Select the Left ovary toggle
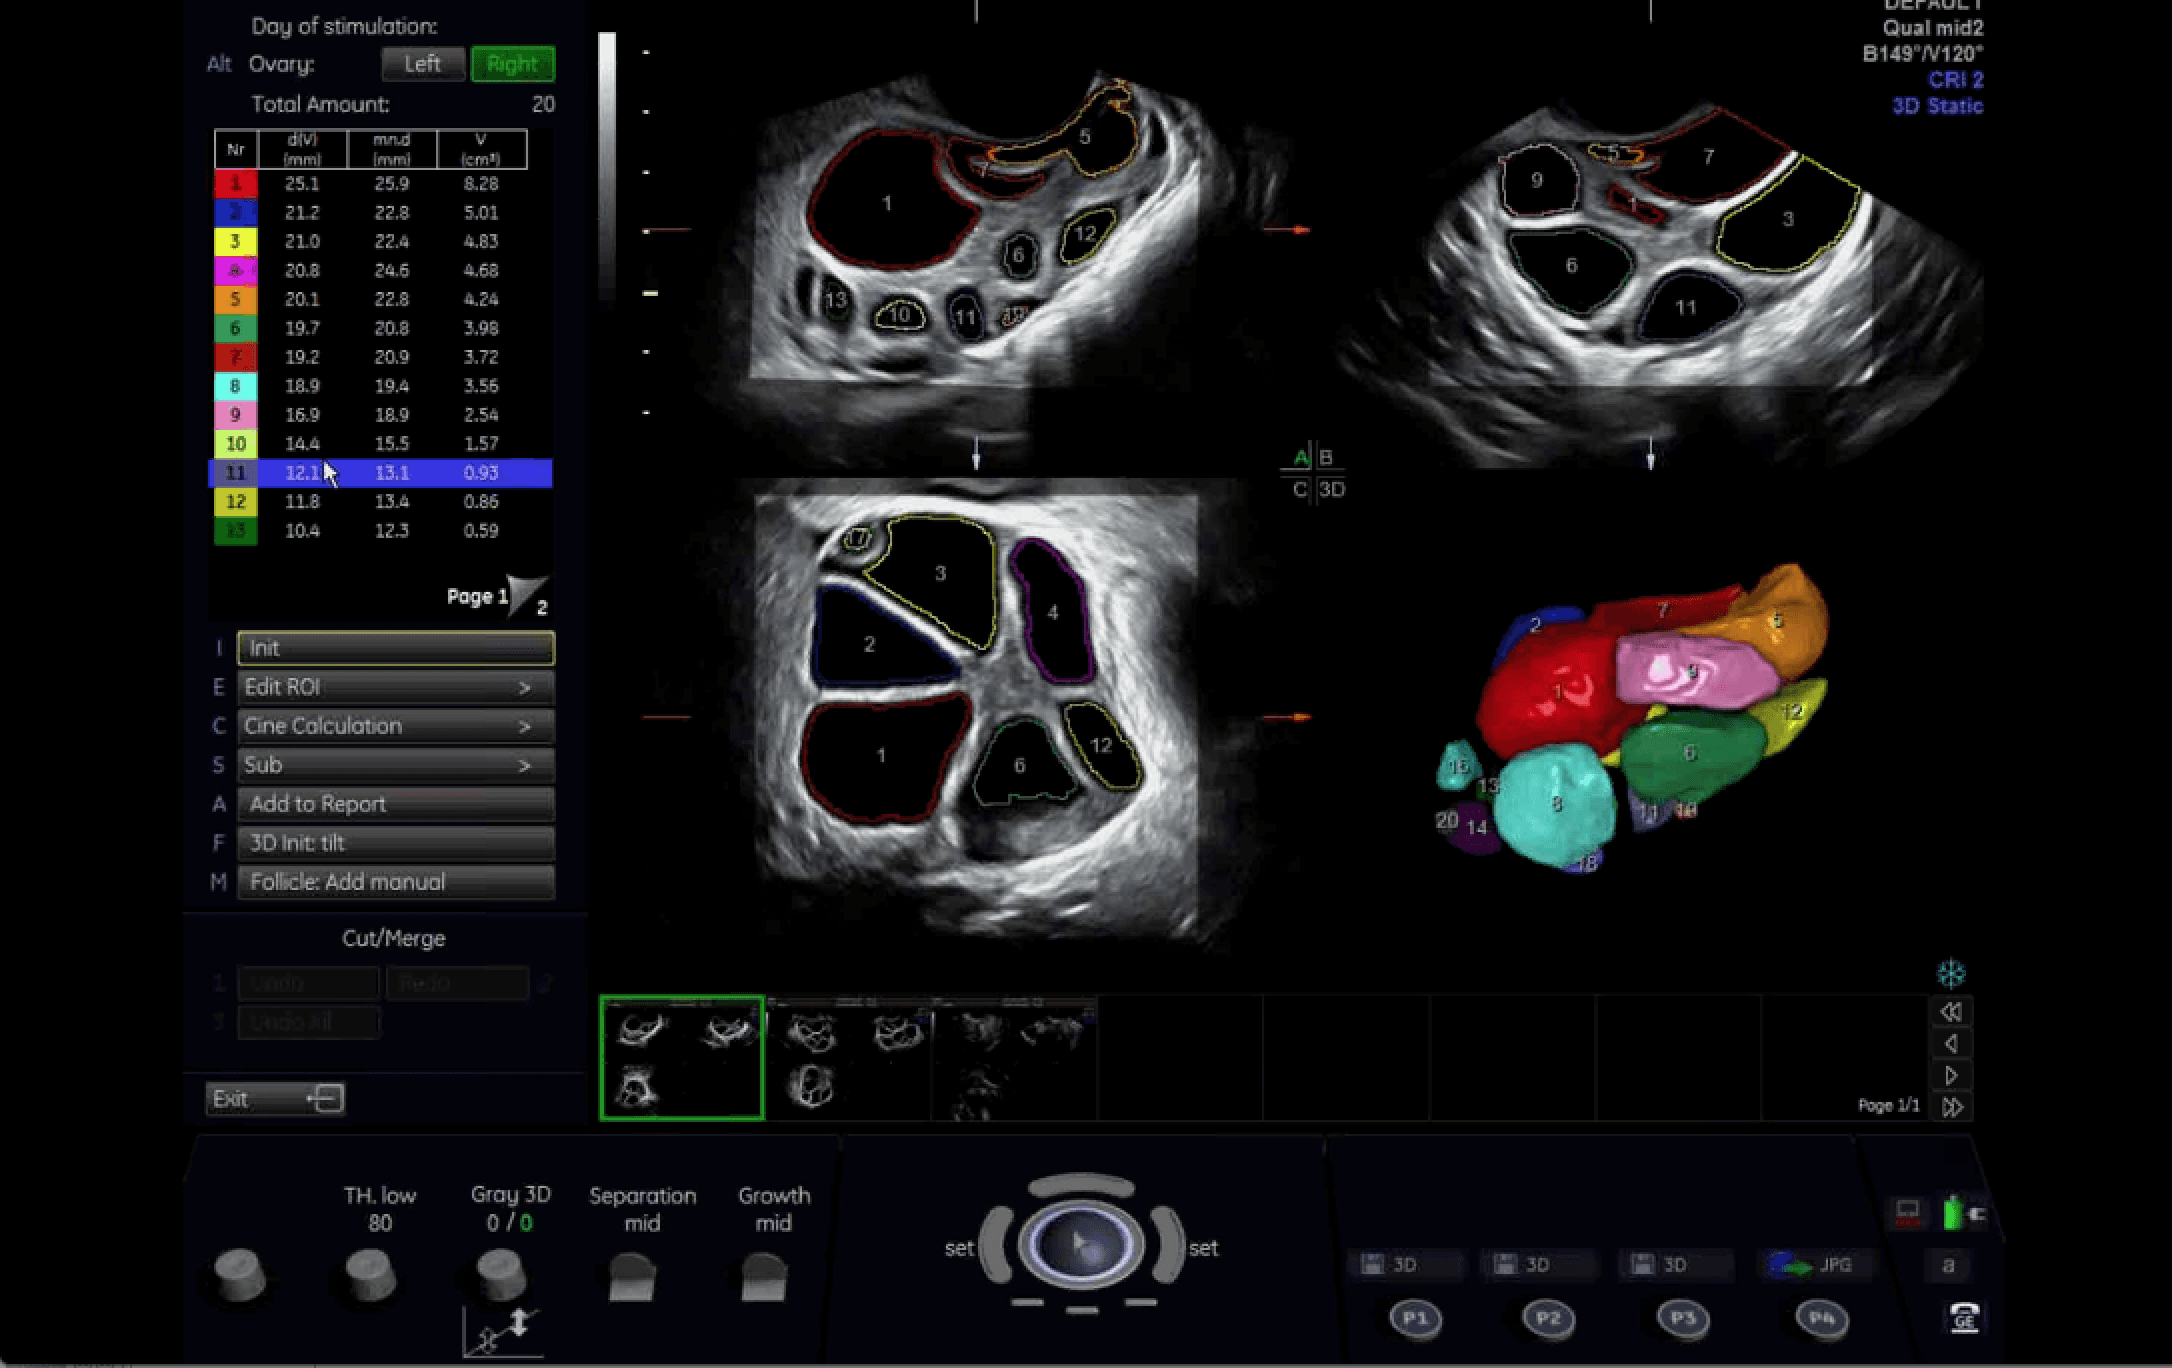This screenshot has width=2172, height=1368. [422, 64]
